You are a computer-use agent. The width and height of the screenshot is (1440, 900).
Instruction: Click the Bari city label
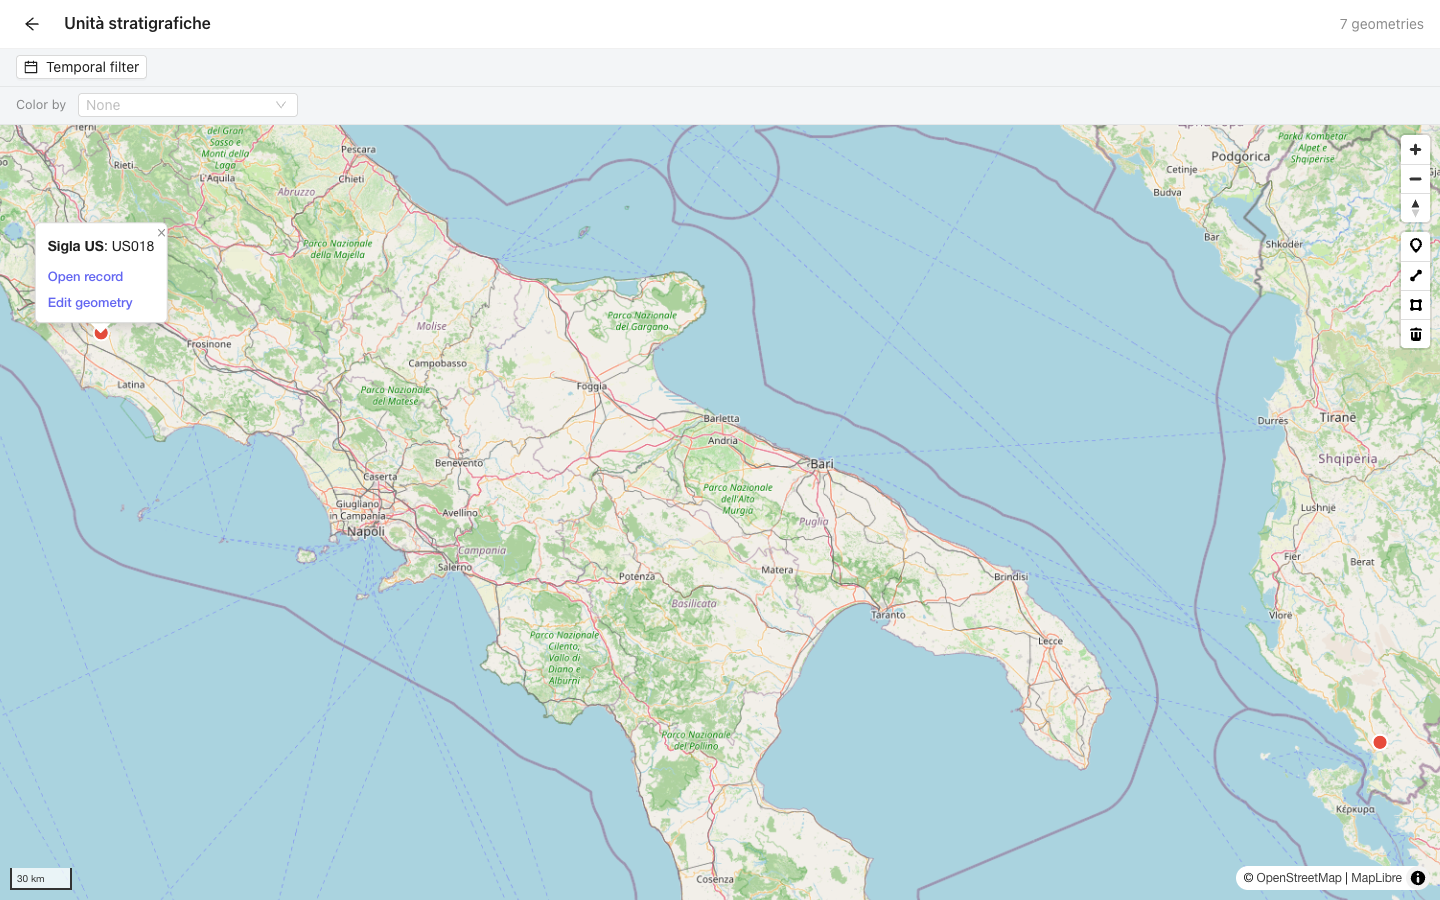click(x=822, y=464)
